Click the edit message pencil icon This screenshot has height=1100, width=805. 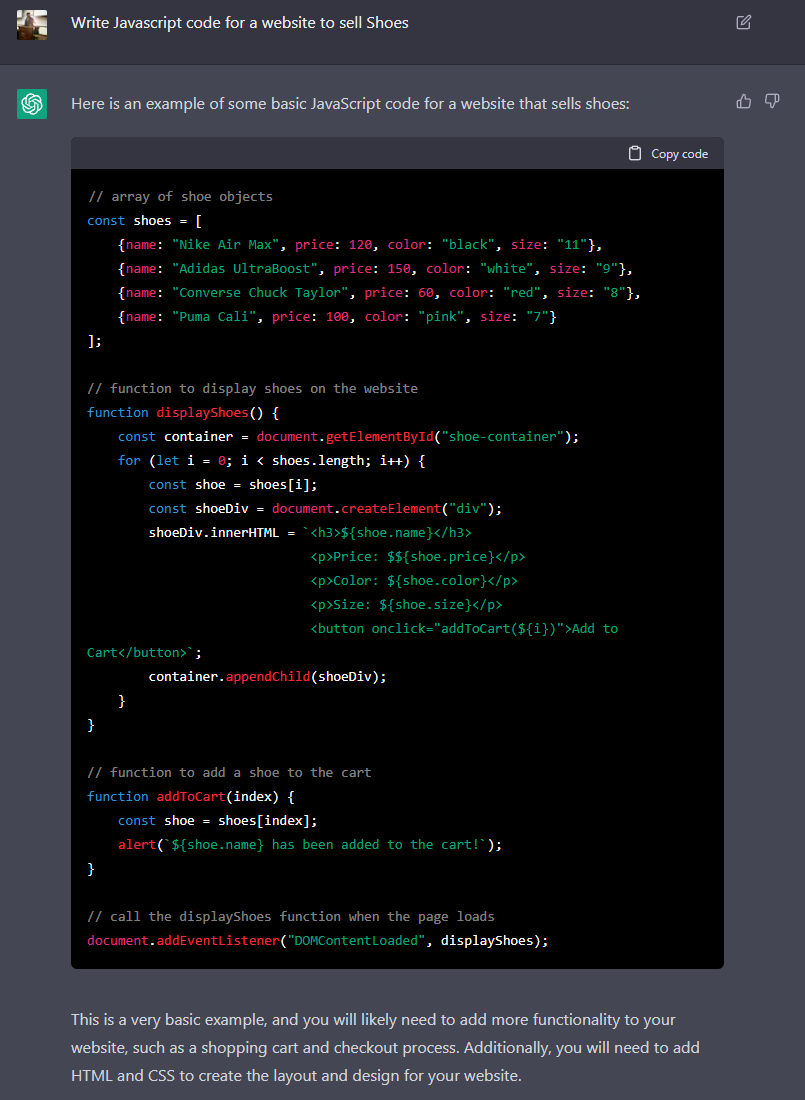pos(743,22)
